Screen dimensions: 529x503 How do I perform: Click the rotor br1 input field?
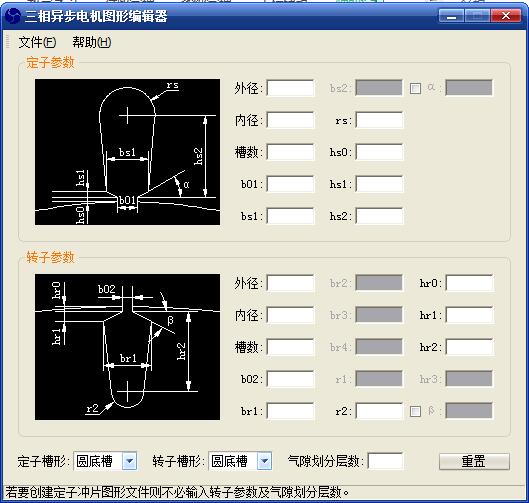(290, 411)
